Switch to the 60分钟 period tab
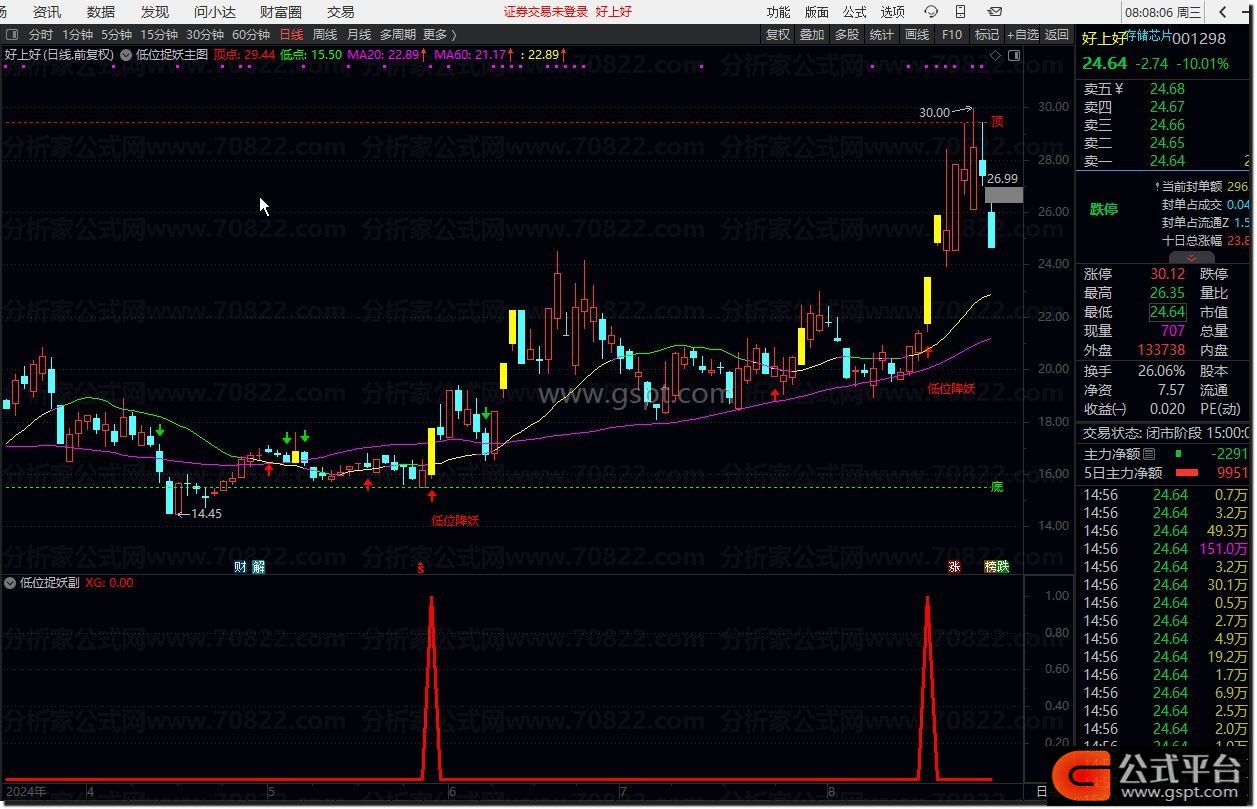This screenshot has height=809, width=1257. (251, 34)
